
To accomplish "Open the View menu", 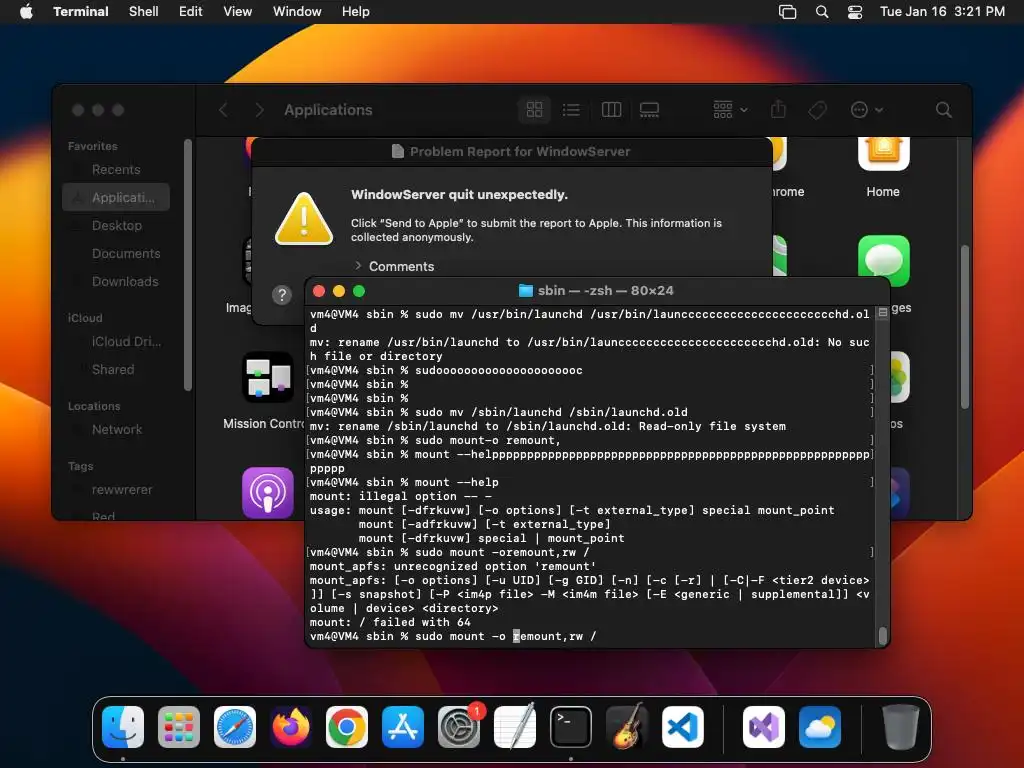I will point(238,12).
